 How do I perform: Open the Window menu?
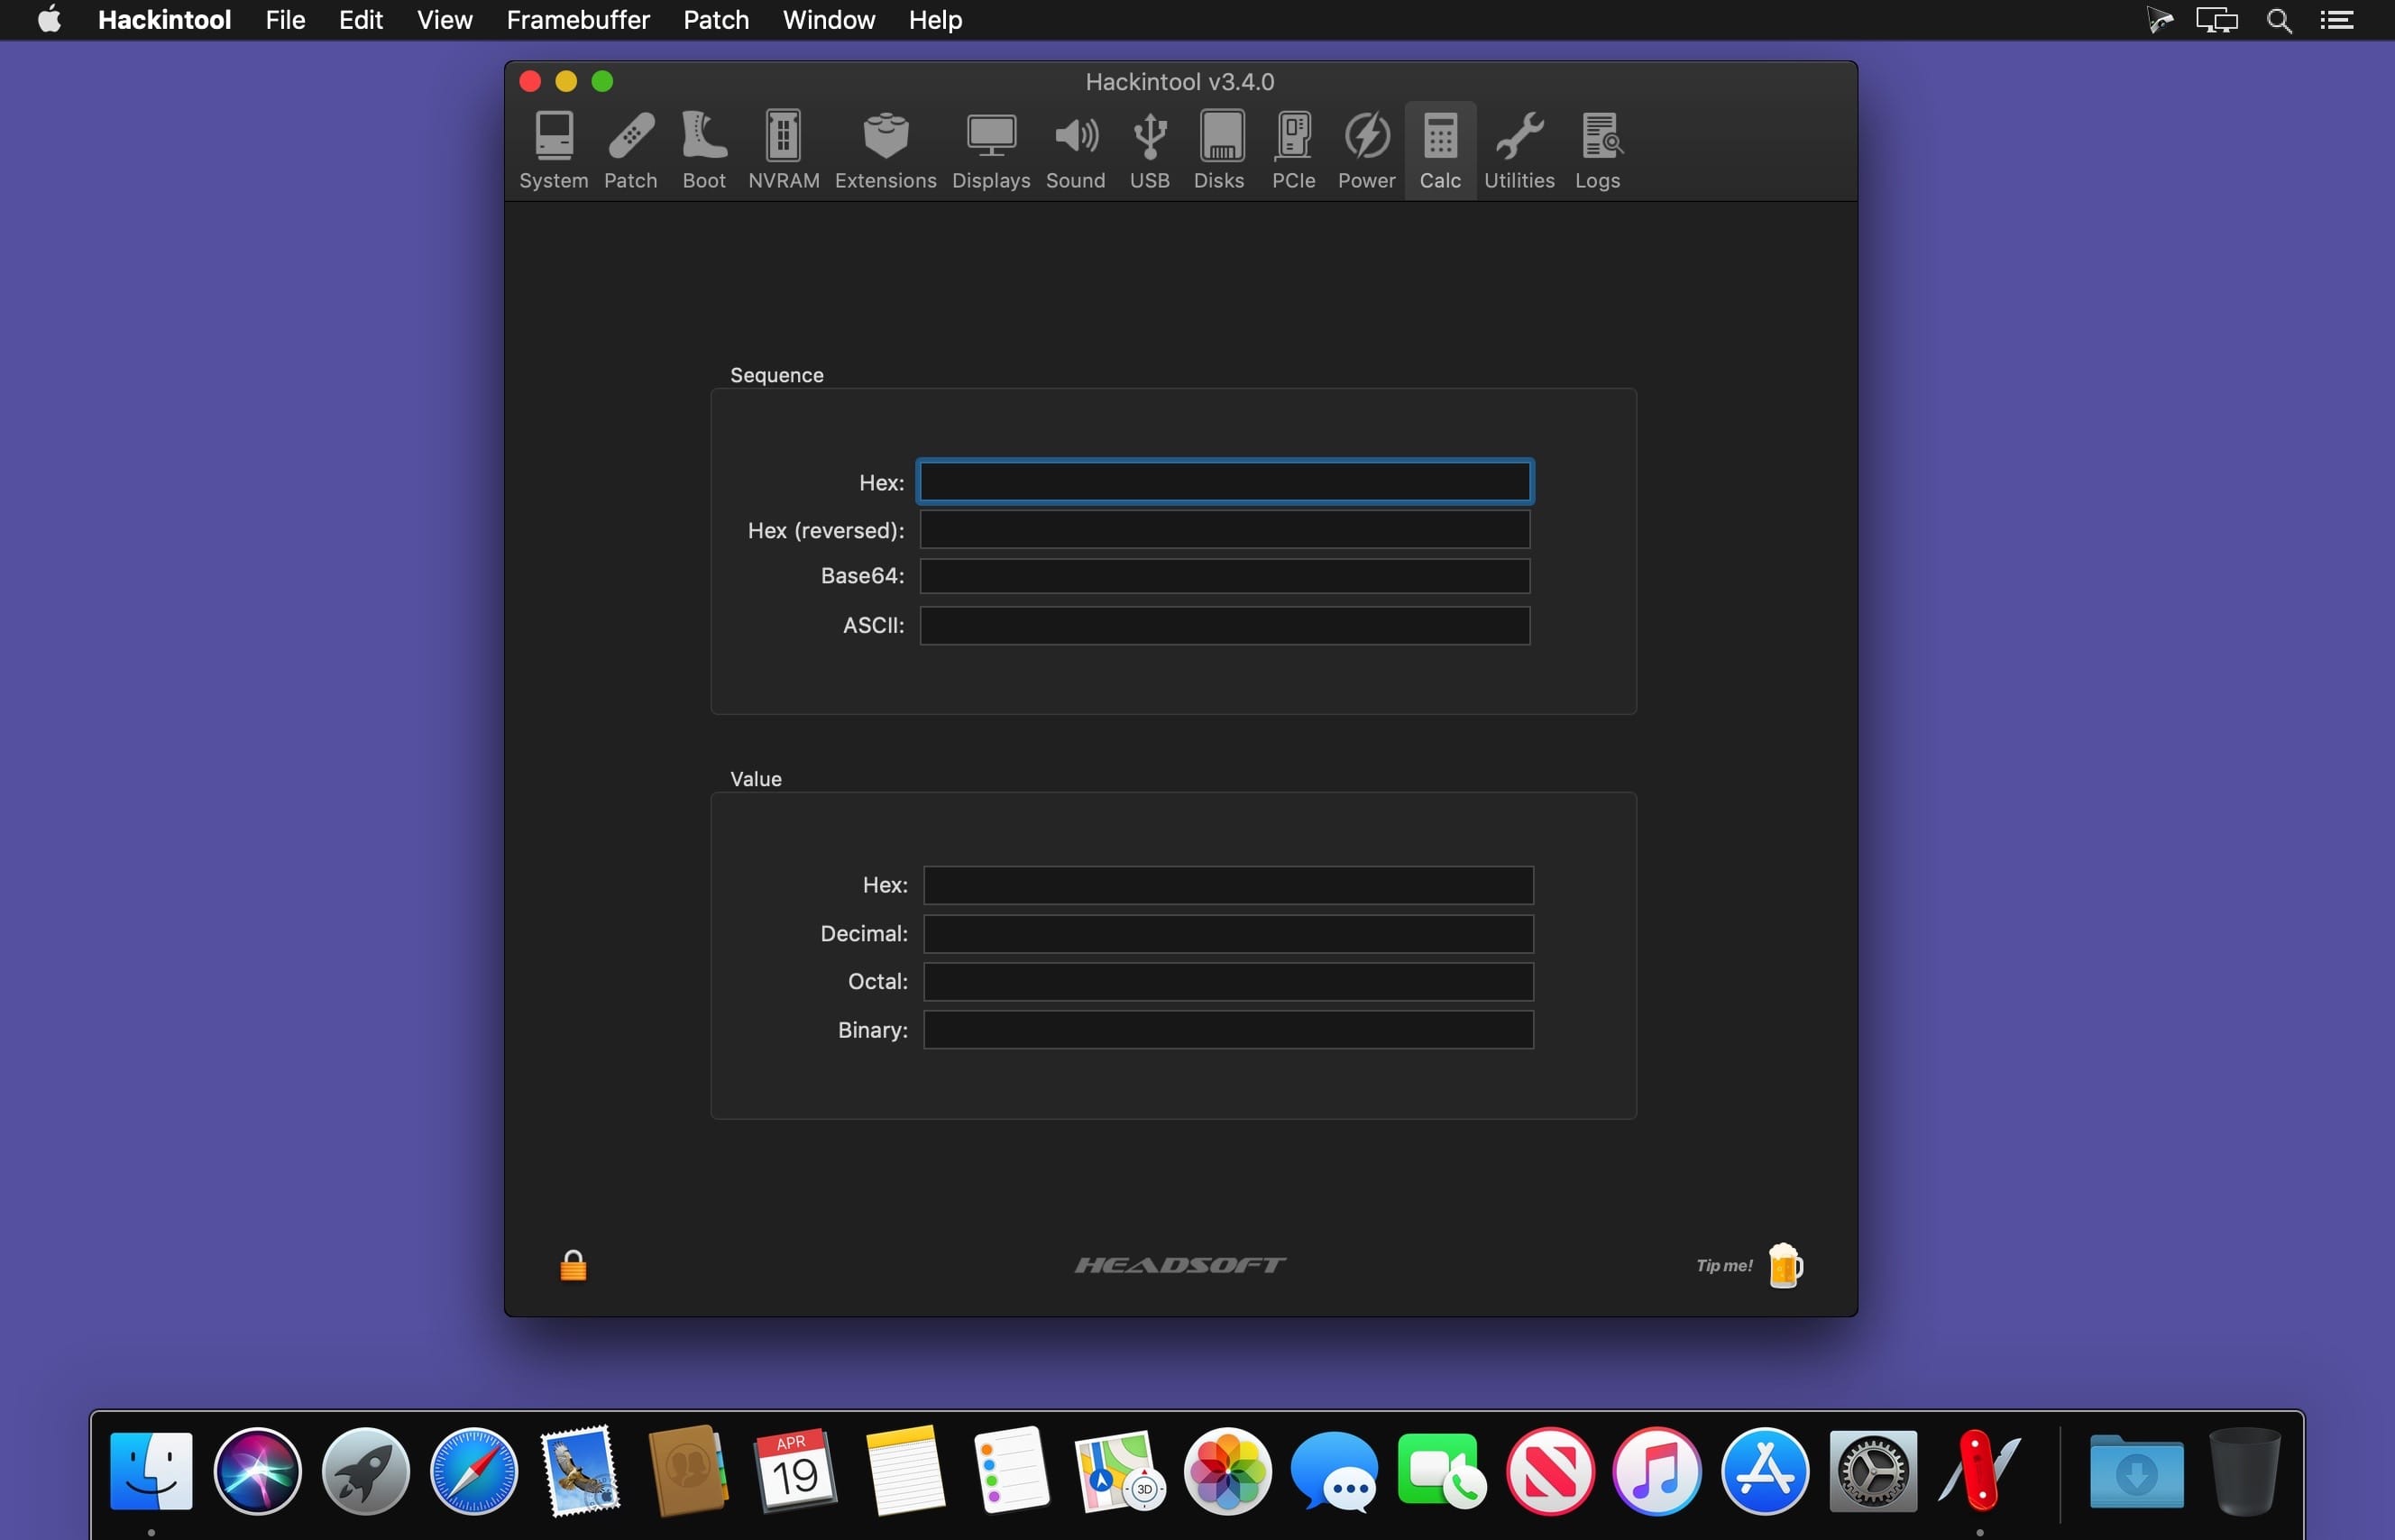[828, 20]
